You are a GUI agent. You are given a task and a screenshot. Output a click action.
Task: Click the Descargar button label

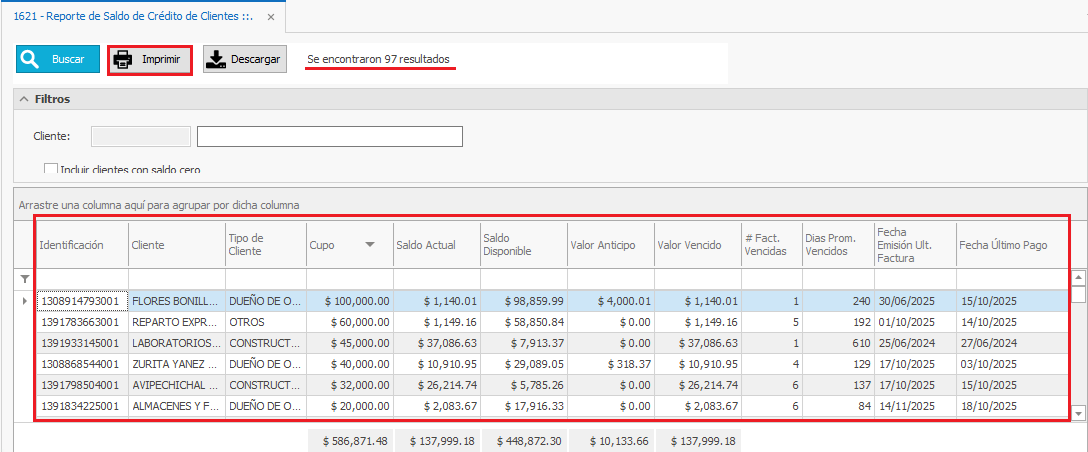pos(255,60)
